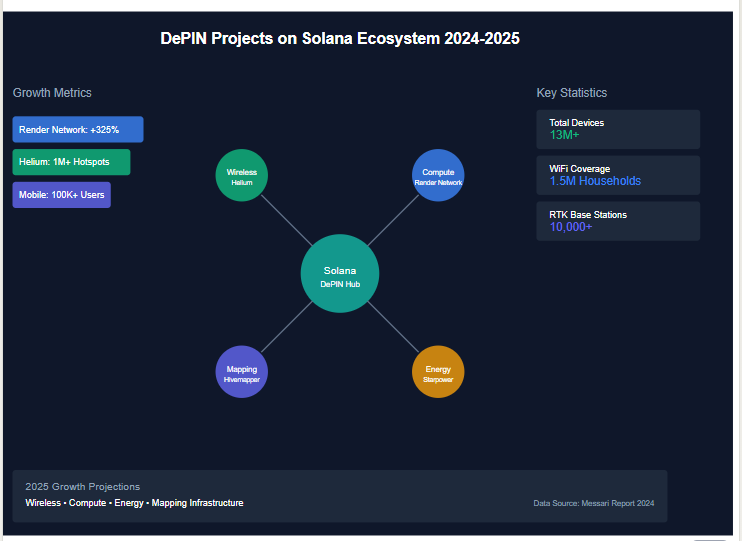Click the Growth Metrics heading
Viewport: 742px width, 541px height.
coord(52,93)
